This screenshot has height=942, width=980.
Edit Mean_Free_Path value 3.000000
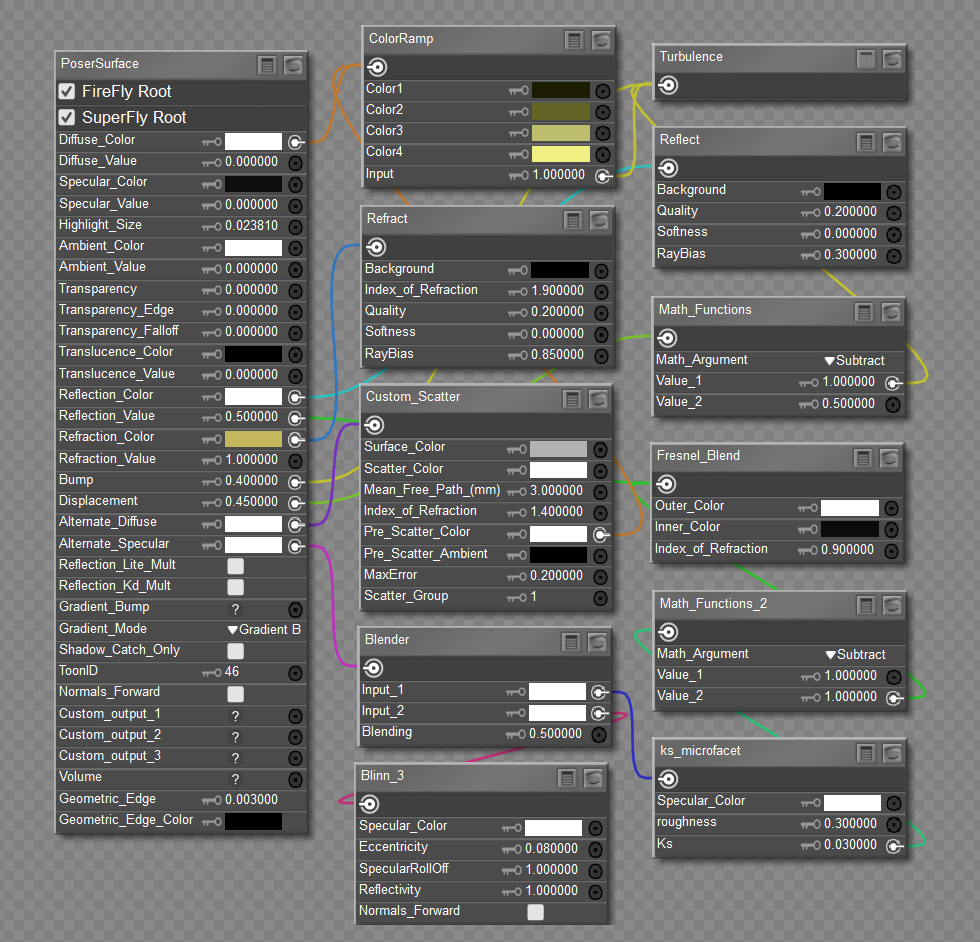pyautogui.click(x=556, y=491)
